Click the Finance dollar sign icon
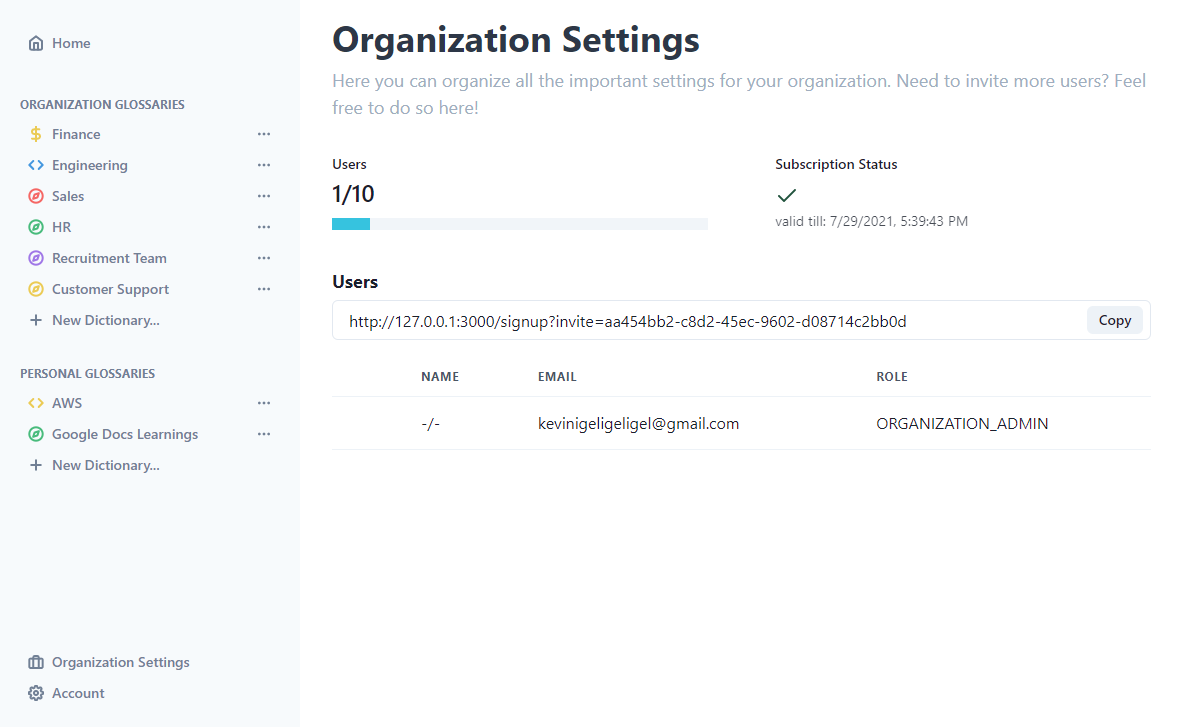Screen dimensions: 1183x727 point(36,134)
